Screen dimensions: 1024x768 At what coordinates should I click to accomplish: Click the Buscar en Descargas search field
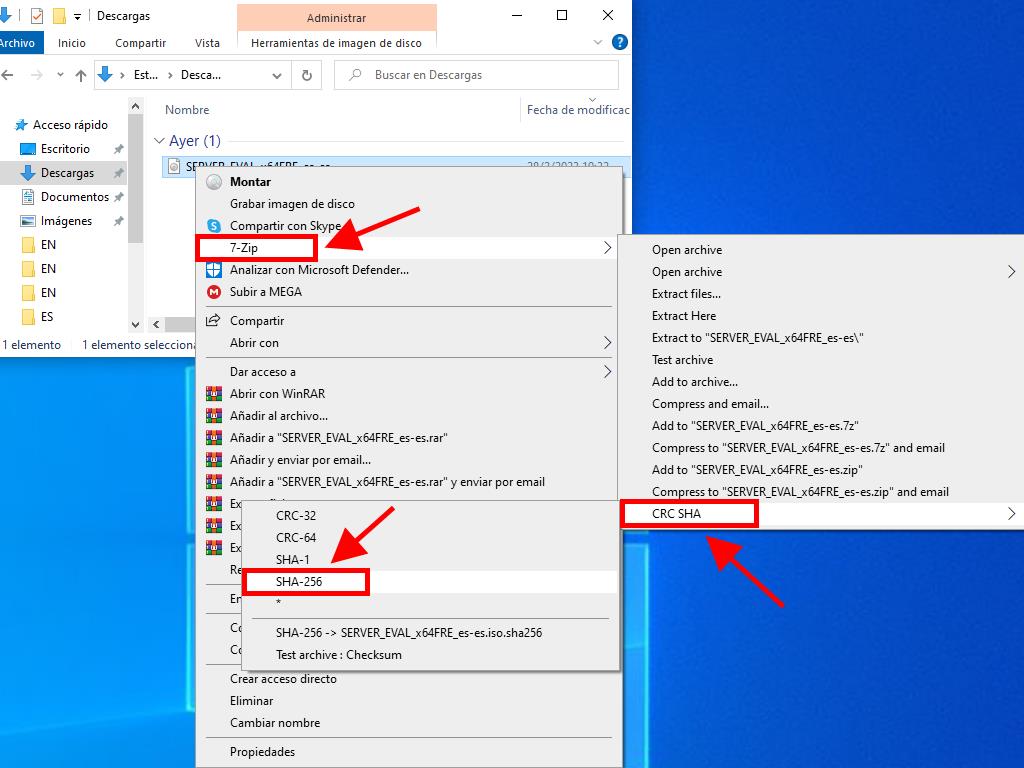click(480, 75)
